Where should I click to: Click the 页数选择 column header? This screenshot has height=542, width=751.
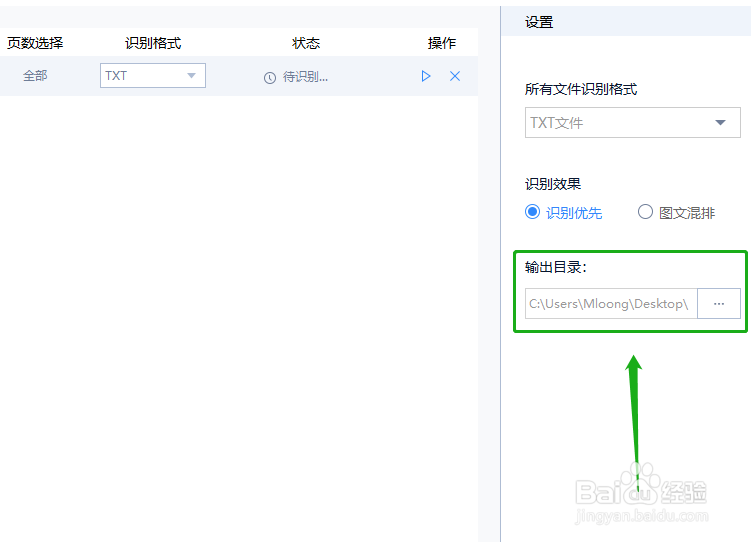(x=35, y=43)
